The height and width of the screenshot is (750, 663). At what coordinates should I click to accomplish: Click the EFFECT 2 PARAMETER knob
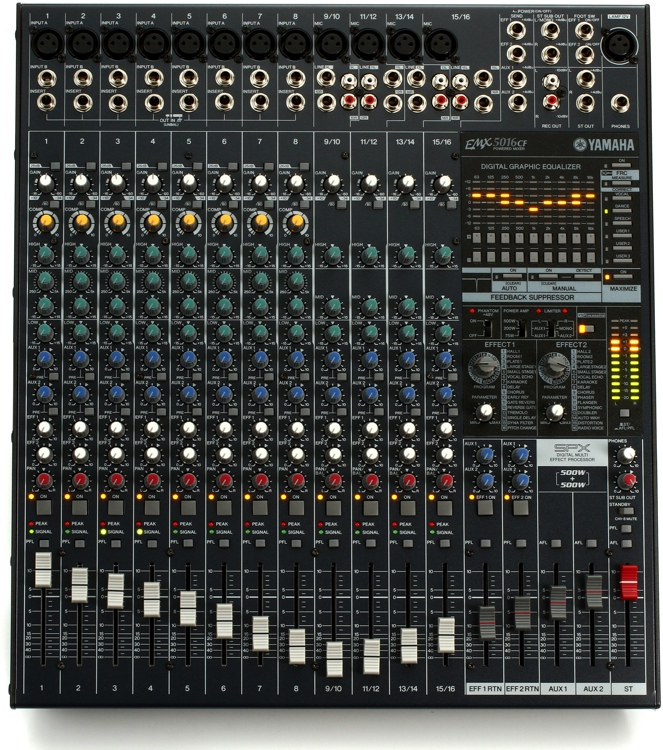555,411
